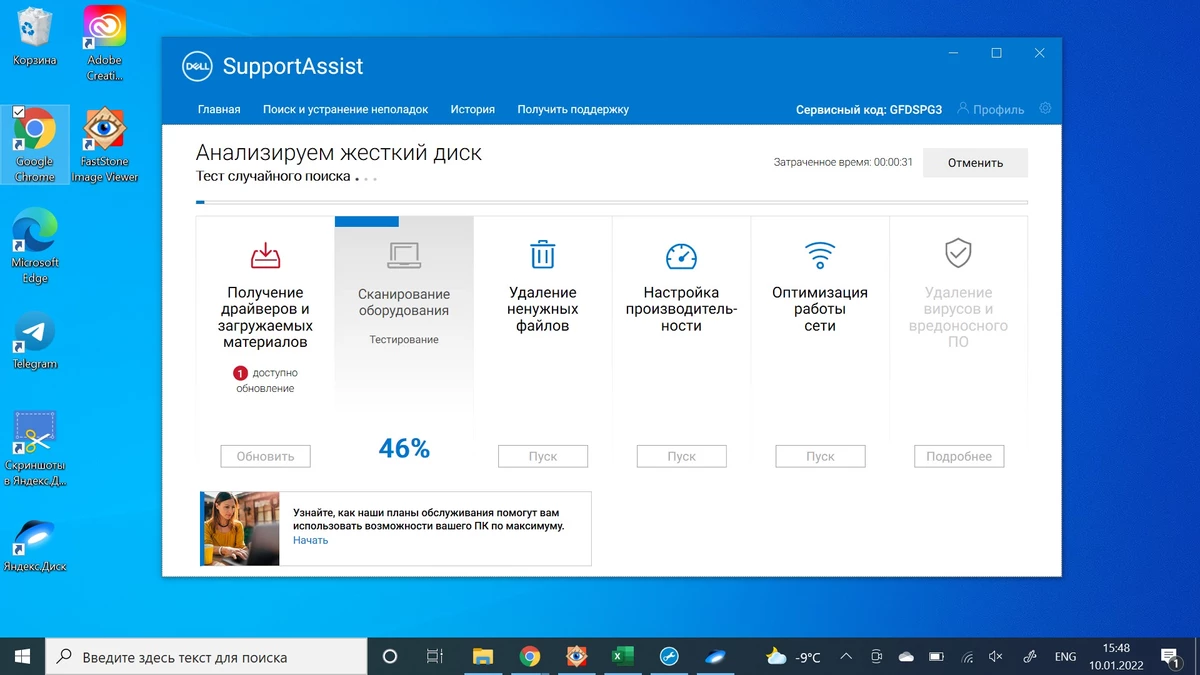Open SupportAssist settings gear icon
This screenshot has height=675, width=1200.
[1045, 108]
